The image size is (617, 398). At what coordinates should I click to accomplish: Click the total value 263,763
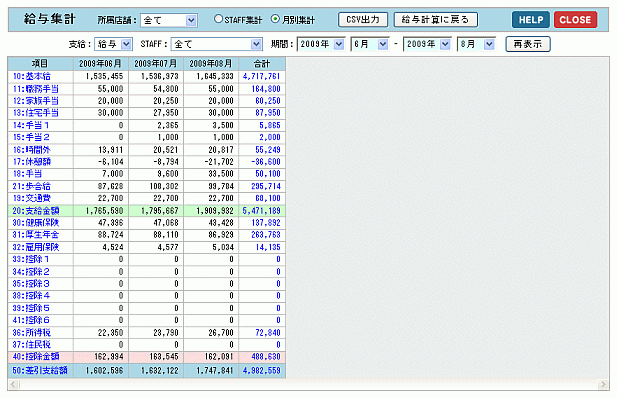tap(266, 235)
